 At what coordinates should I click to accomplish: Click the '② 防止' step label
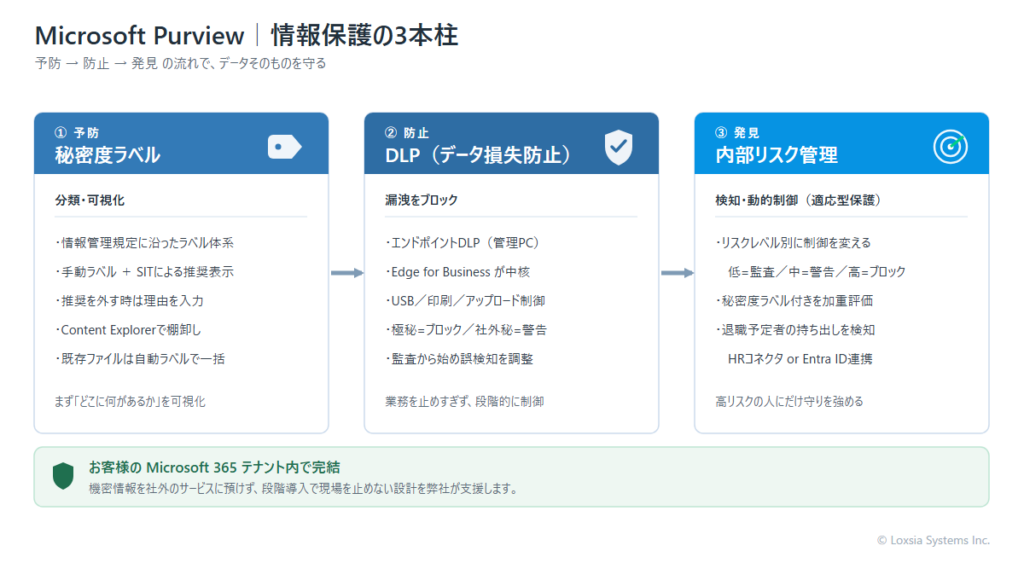tap(406, 133)
